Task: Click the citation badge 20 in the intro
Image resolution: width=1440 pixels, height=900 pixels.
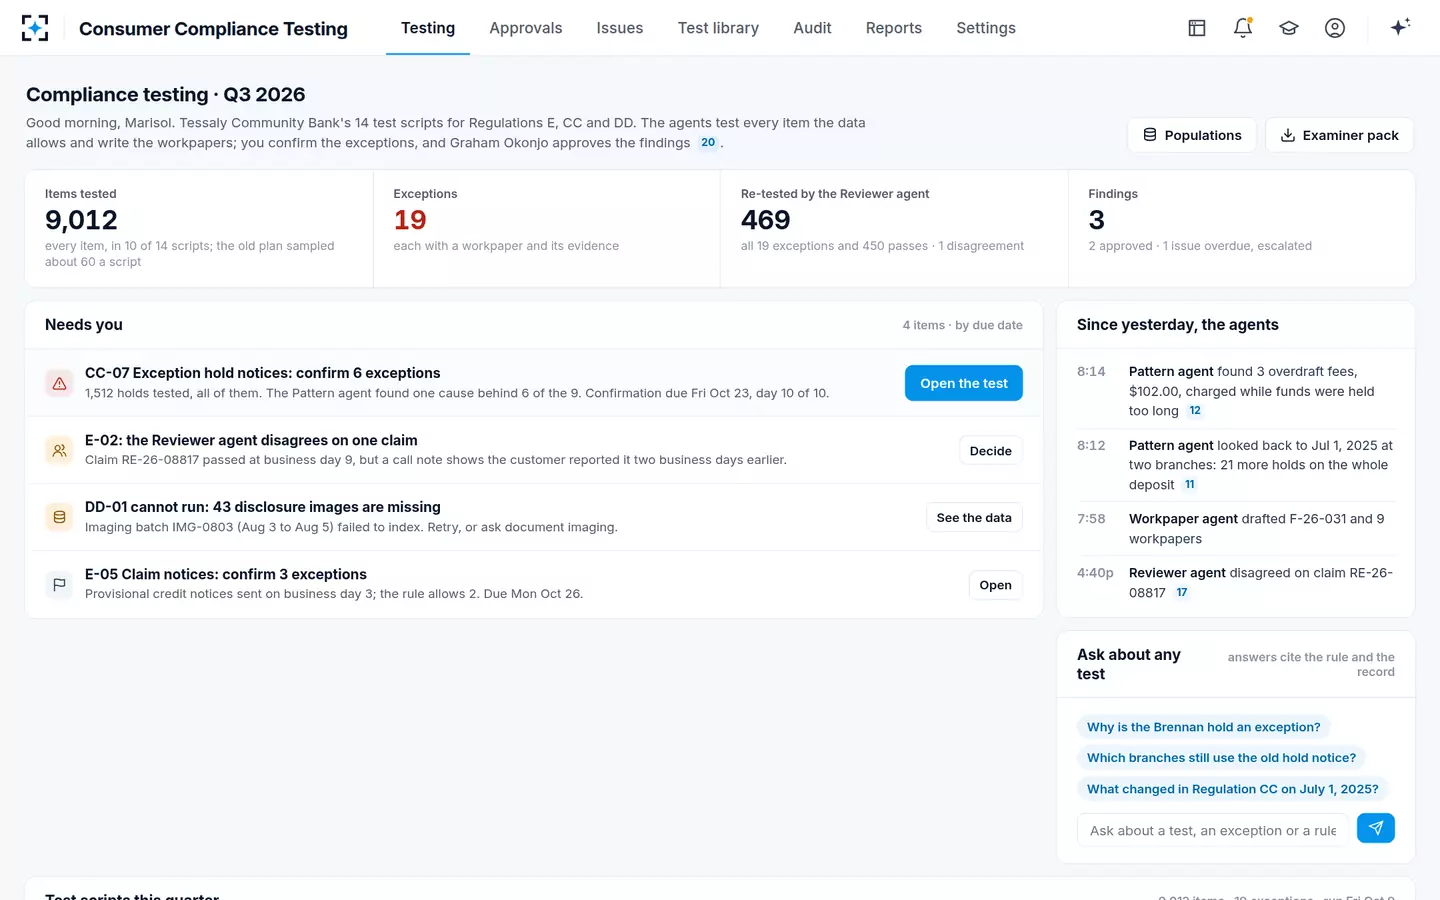Action: coord(708,142)
